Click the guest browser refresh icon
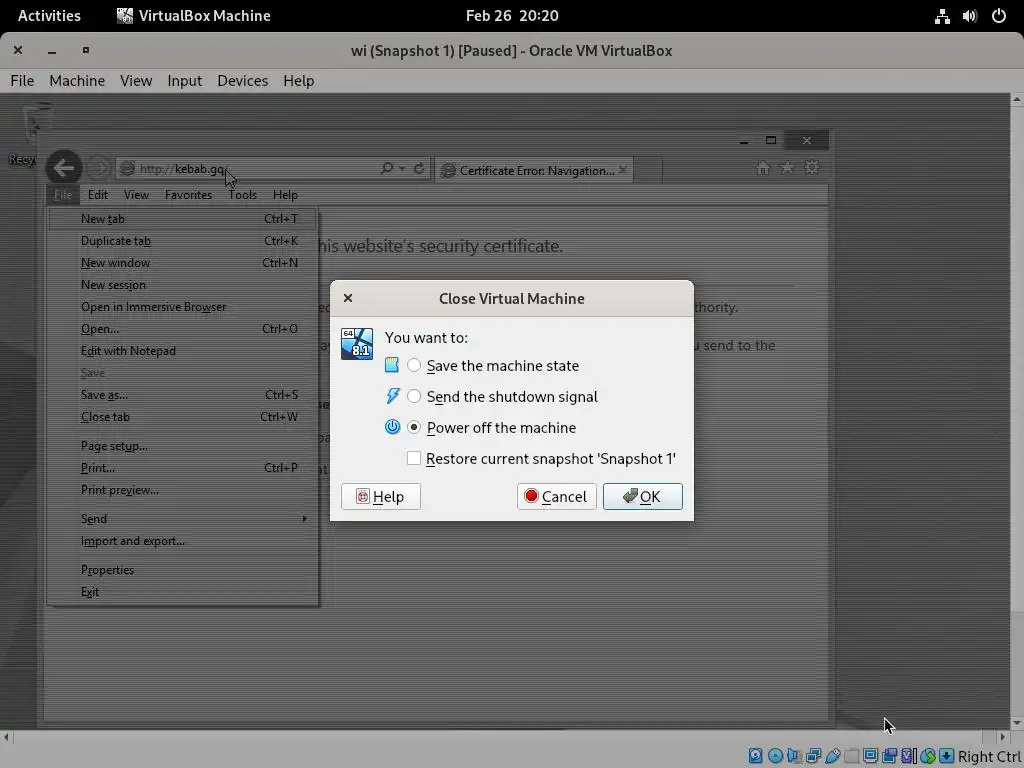 click(419, 168)
